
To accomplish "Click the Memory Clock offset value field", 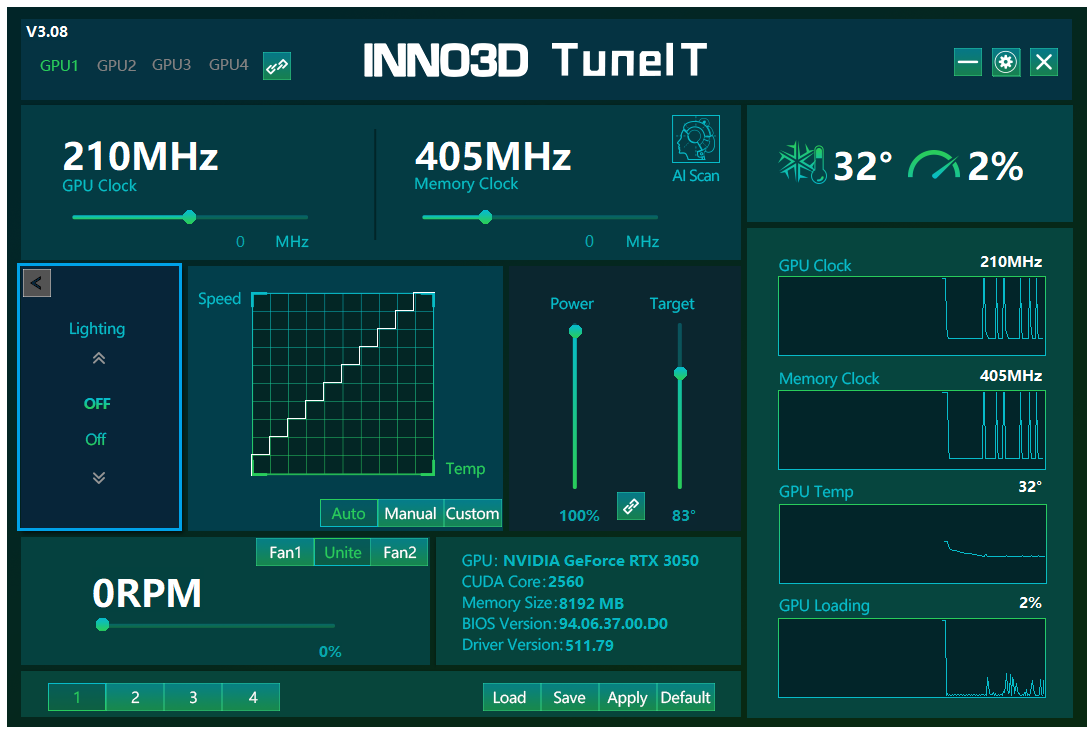I will (589, 242).
